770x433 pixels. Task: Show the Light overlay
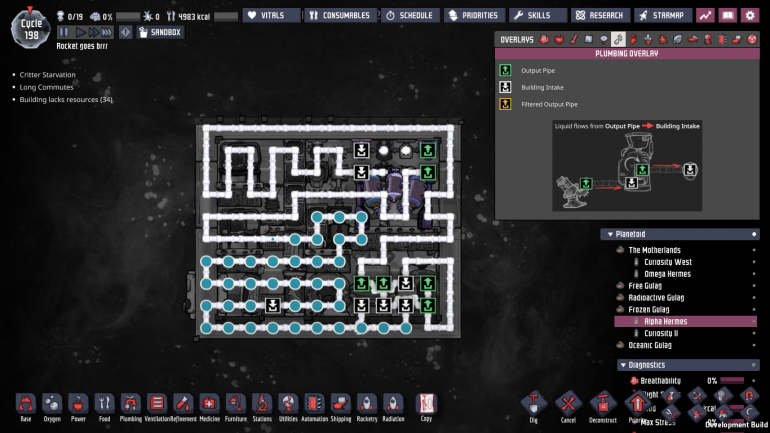(604, 39)
